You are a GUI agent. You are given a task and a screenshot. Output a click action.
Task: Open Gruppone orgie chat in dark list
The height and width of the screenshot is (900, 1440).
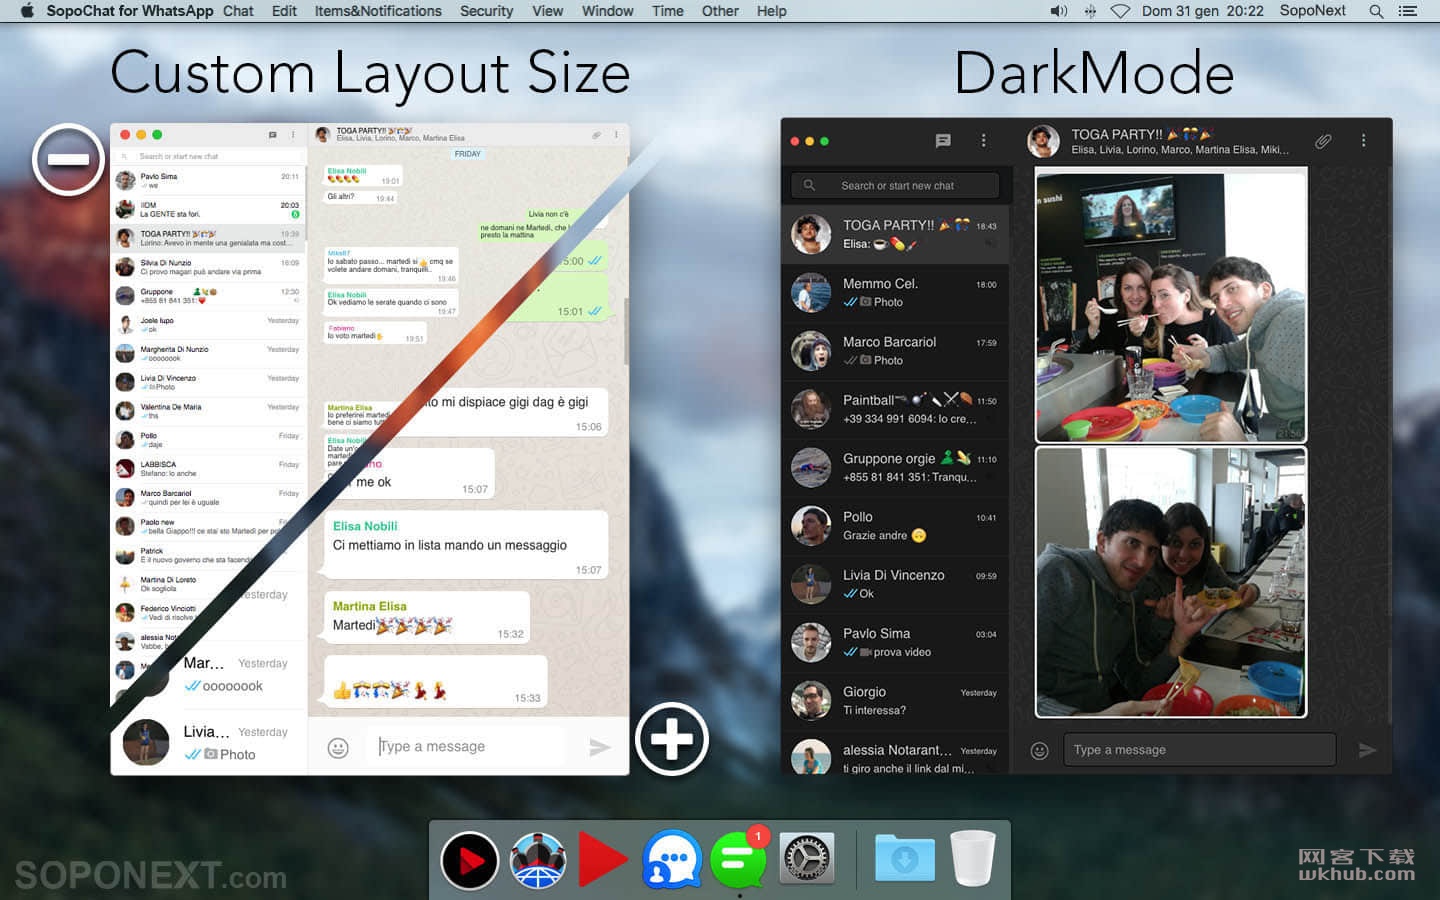pos(895,467)
